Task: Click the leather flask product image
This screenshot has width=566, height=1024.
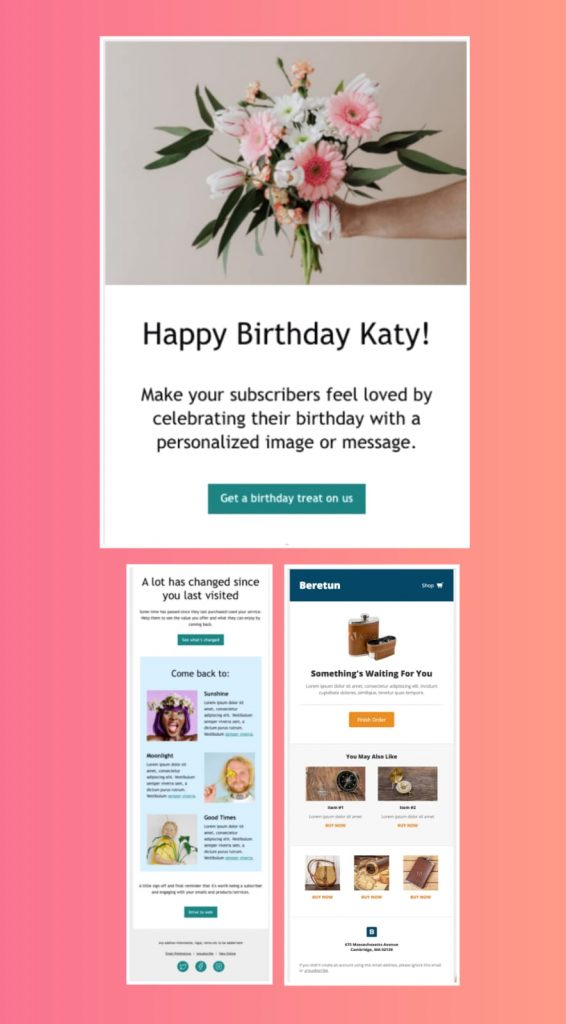Action: click(x=371, y=635)
